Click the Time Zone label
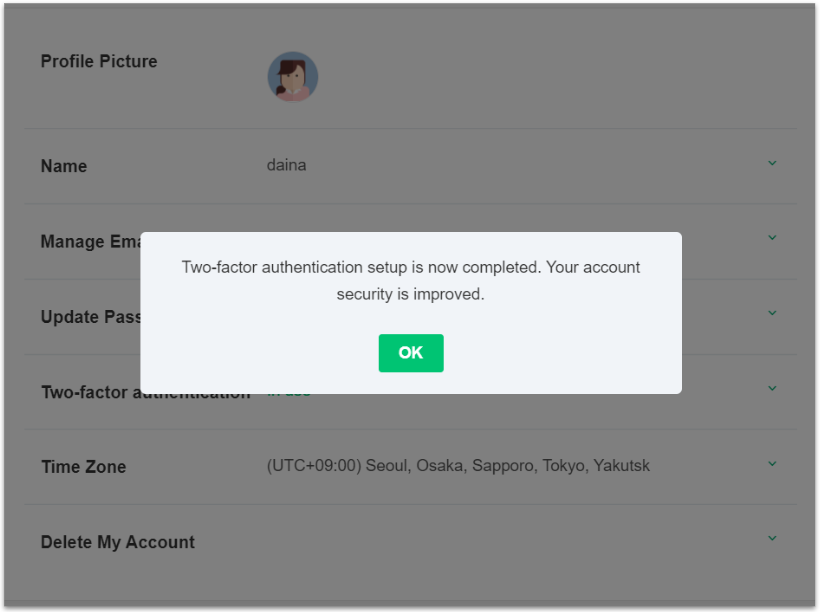 [x=83, y=467]
